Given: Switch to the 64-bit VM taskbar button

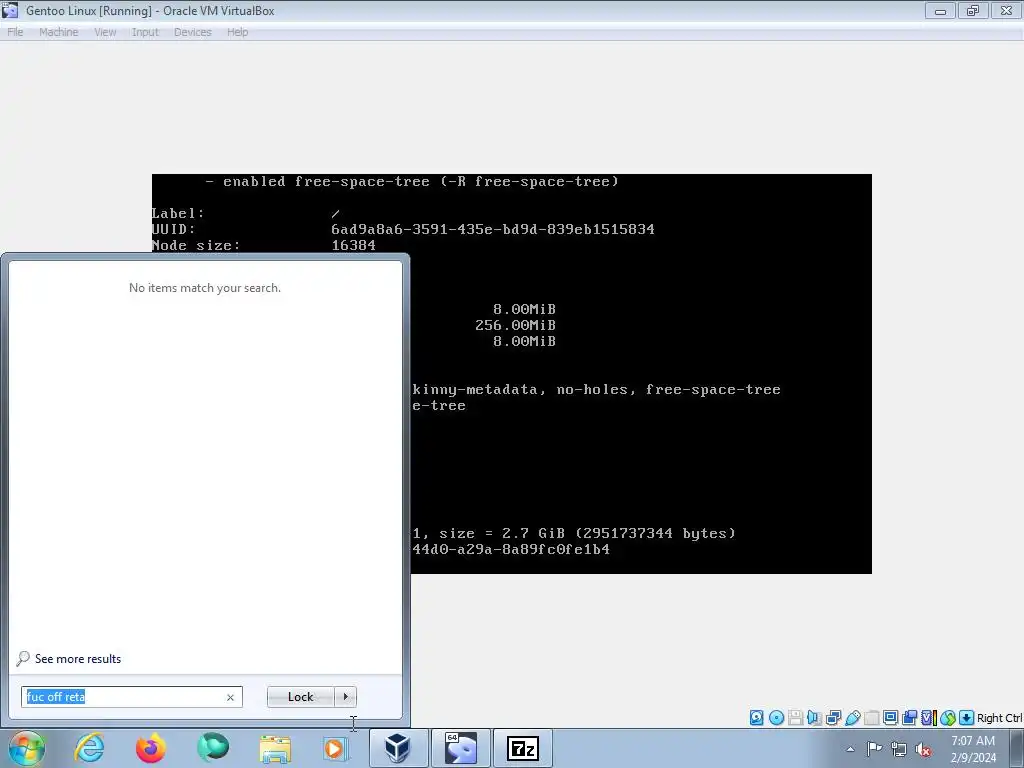Looking at the screenshot, I should click(x=460, y=748).
